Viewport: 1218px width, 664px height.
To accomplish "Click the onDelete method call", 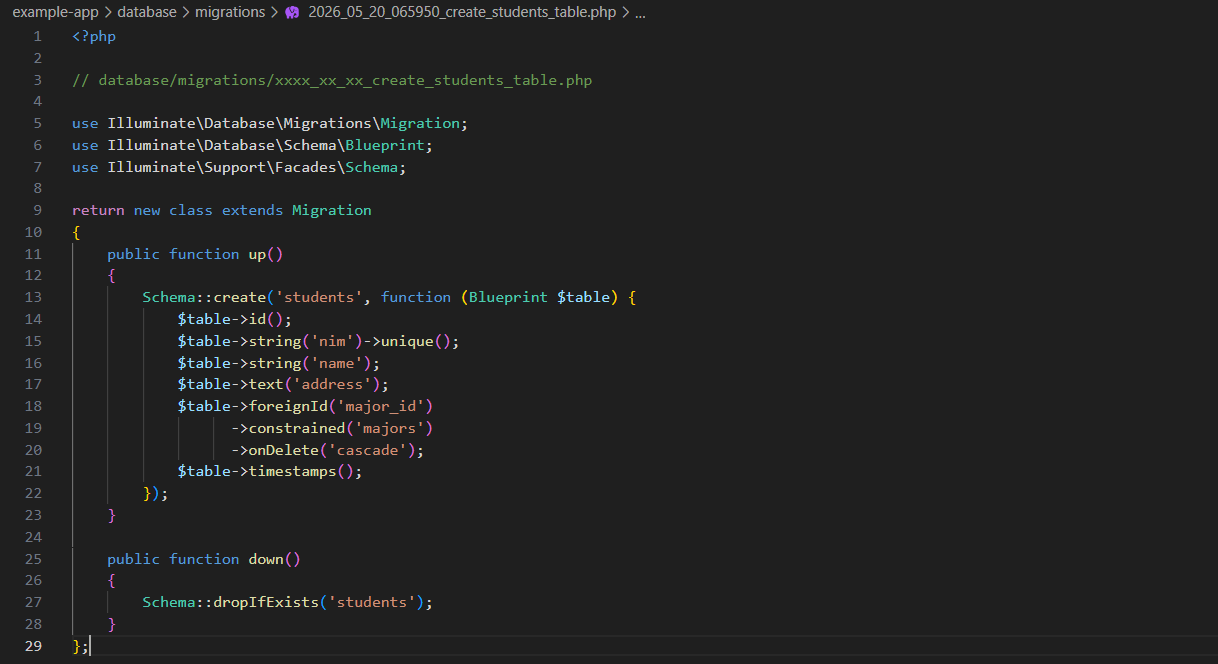I will point(284,450).
